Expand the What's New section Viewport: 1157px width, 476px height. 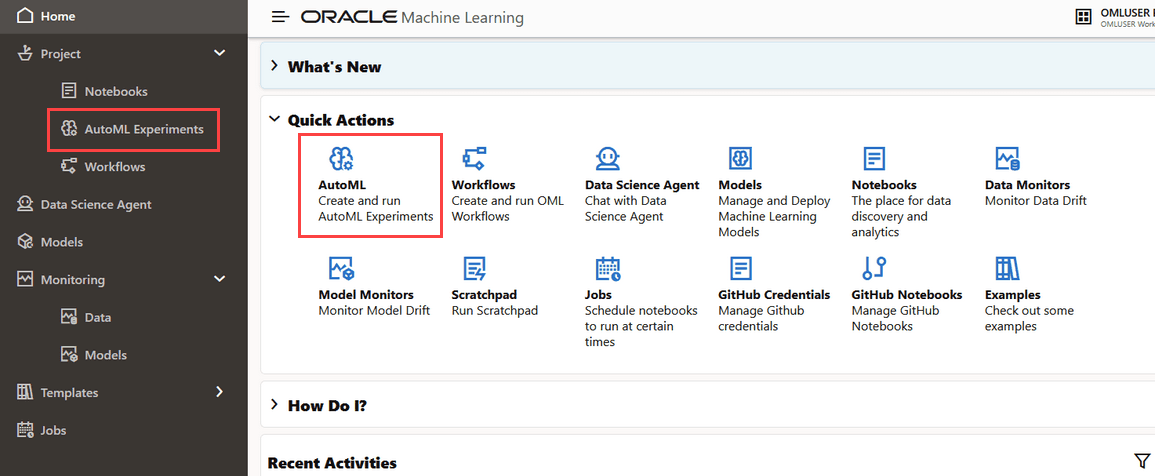(274, 66)
